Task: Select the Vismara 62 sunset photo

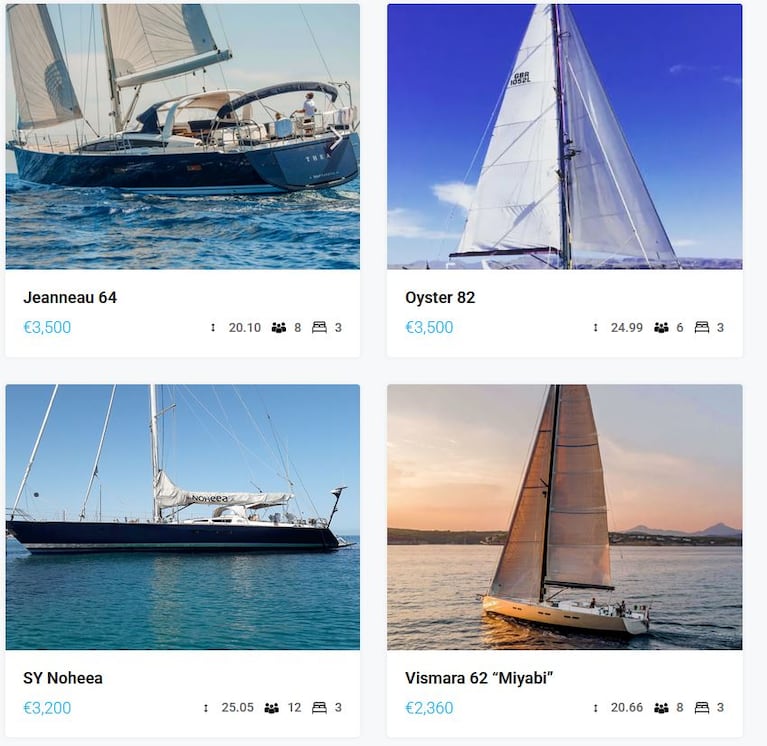Action: (564, 517)
